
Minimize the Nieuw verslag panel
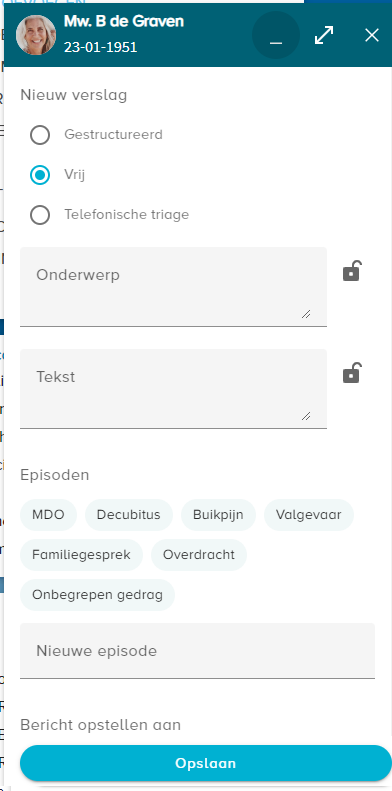coord(276,35)
